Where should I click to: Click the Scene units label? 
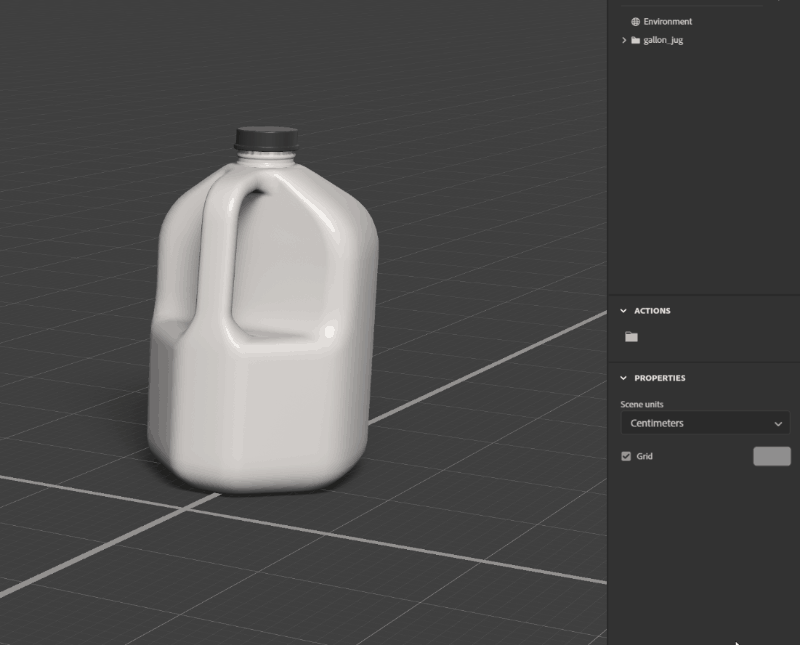click(x=642, y=404)
